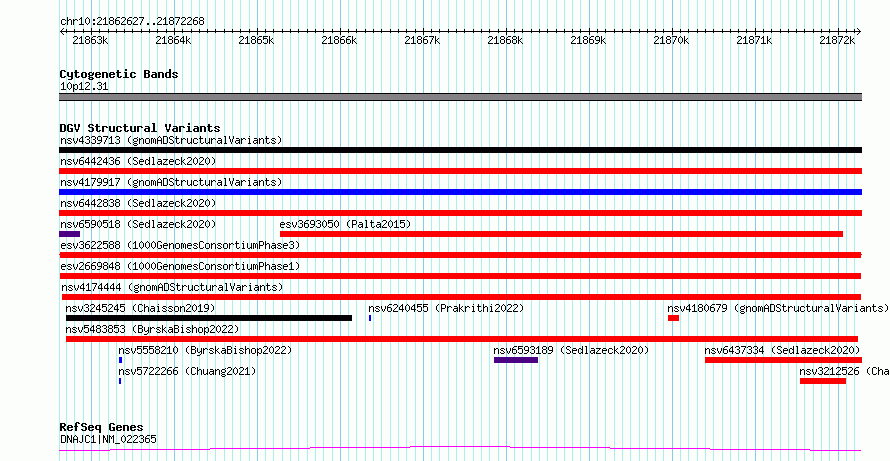Image resolution: width=890 pixels, height=461 pixels.
Task: Click the 21871k ruler tick label
Action: tap(754, 40)
